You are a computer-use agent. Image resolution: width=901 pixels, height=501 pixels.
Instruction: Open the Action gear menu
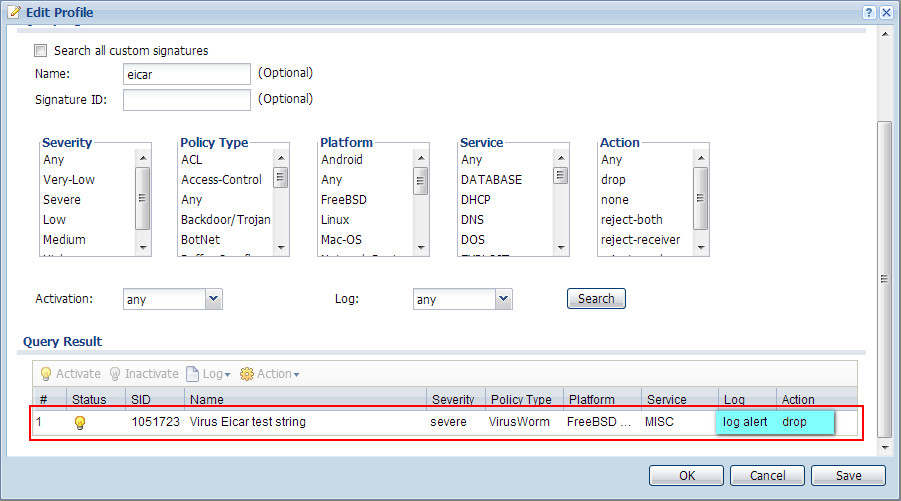pyautogui.click(x=269, y=374)
